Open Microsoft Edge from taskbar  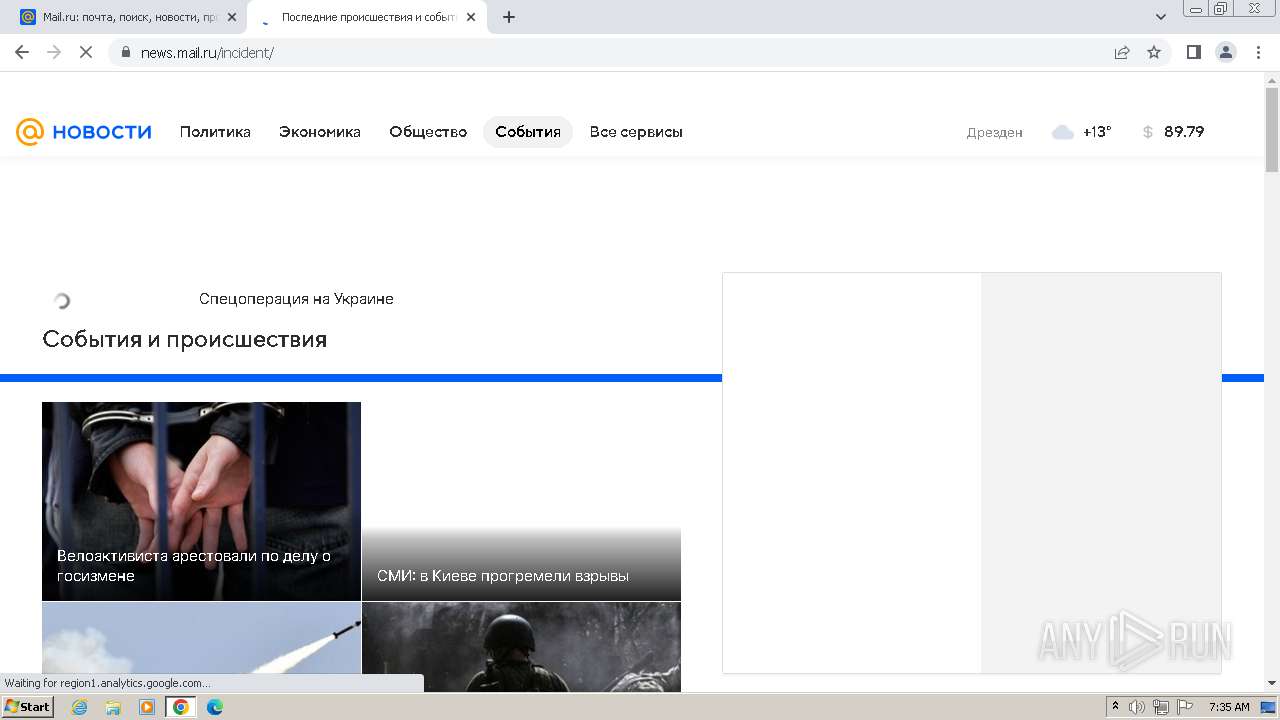[x=214, y=707]
